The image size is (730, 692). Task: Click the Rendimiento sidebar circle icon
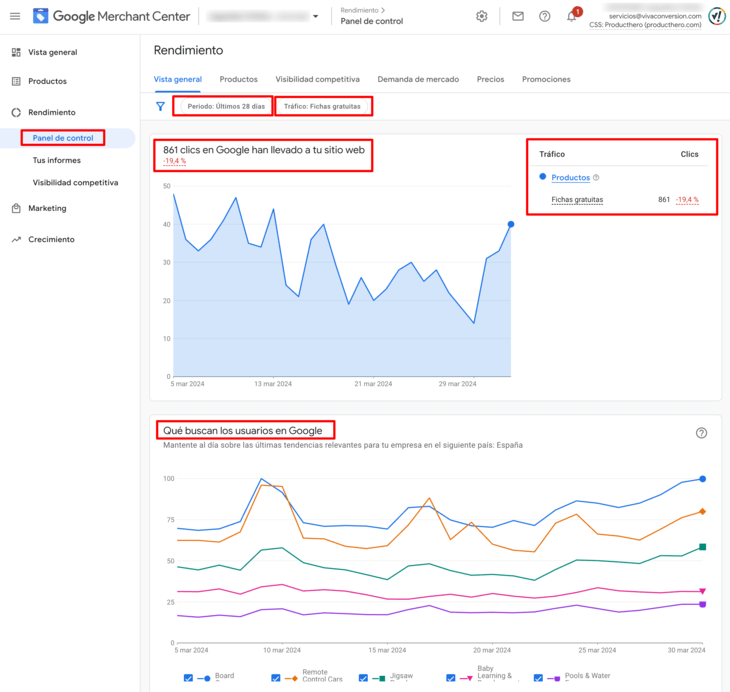16,112
